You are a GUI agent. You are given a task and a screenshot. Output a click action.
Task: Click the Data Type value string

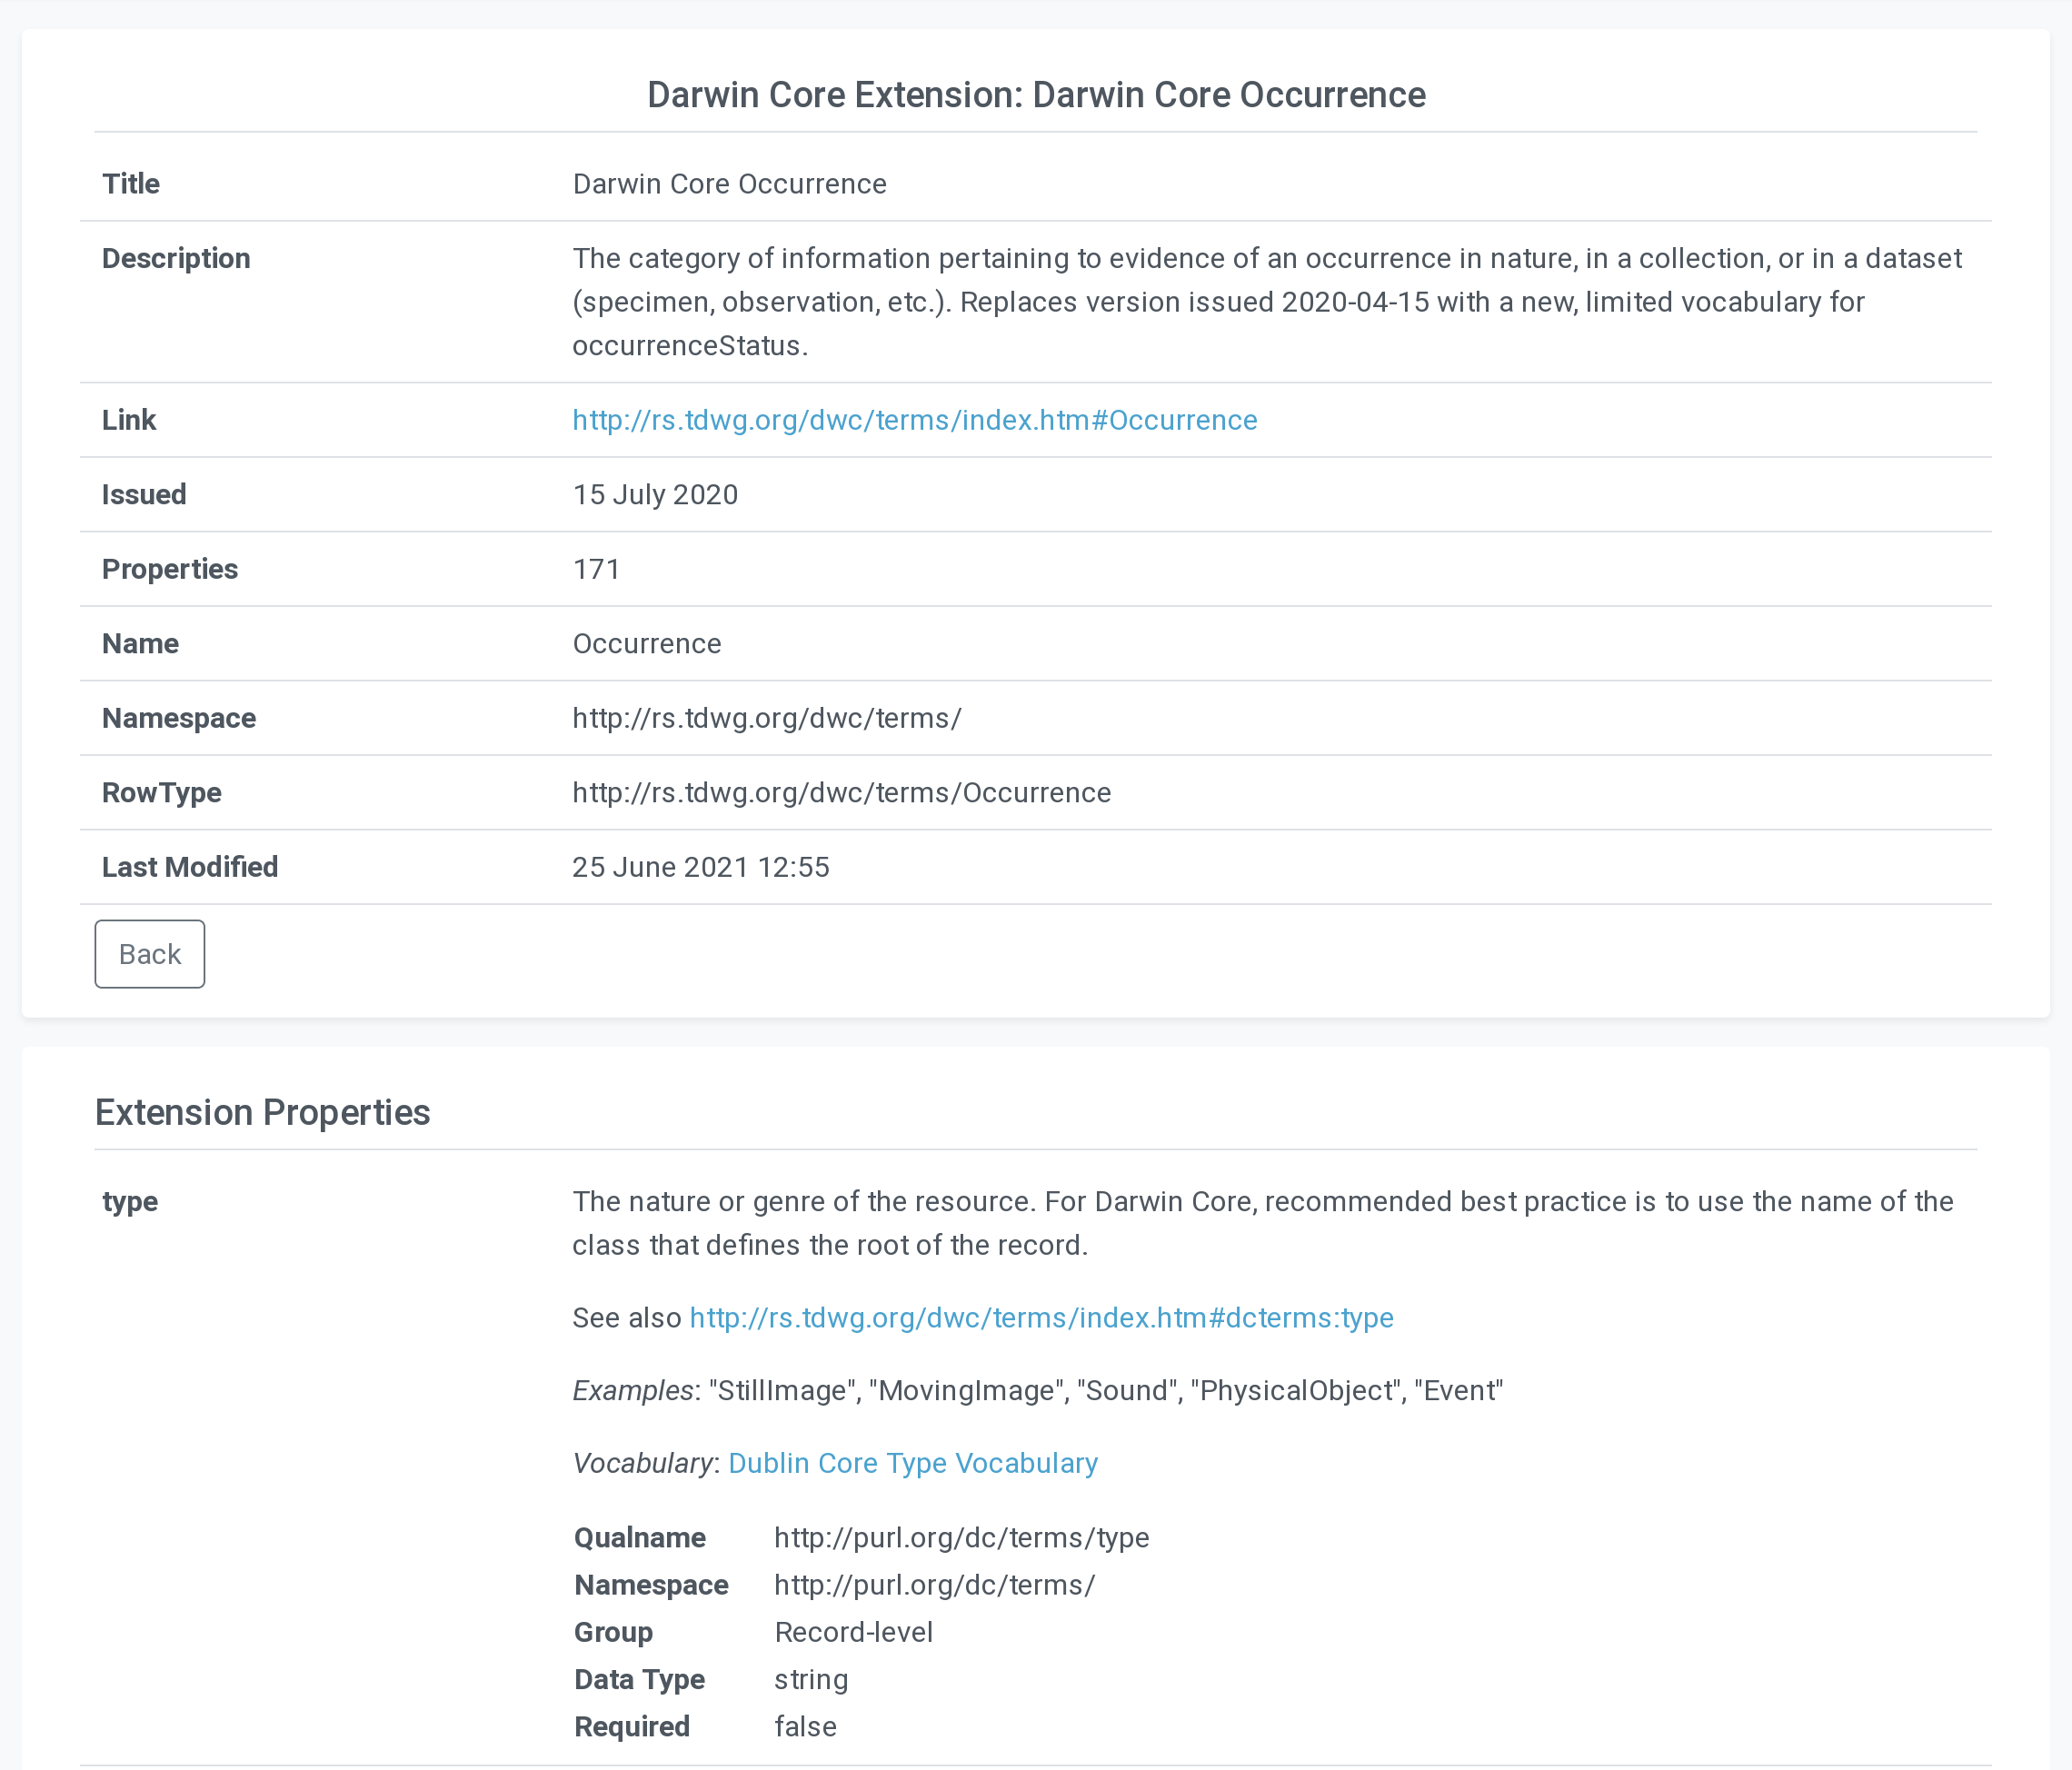click(x=811, y=1679)
